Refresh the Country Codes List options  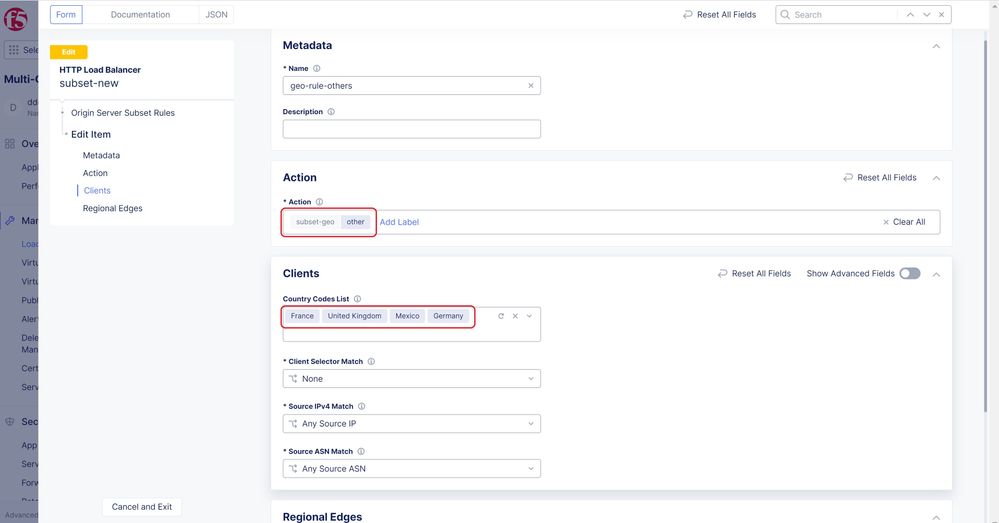tap(501, 316)
